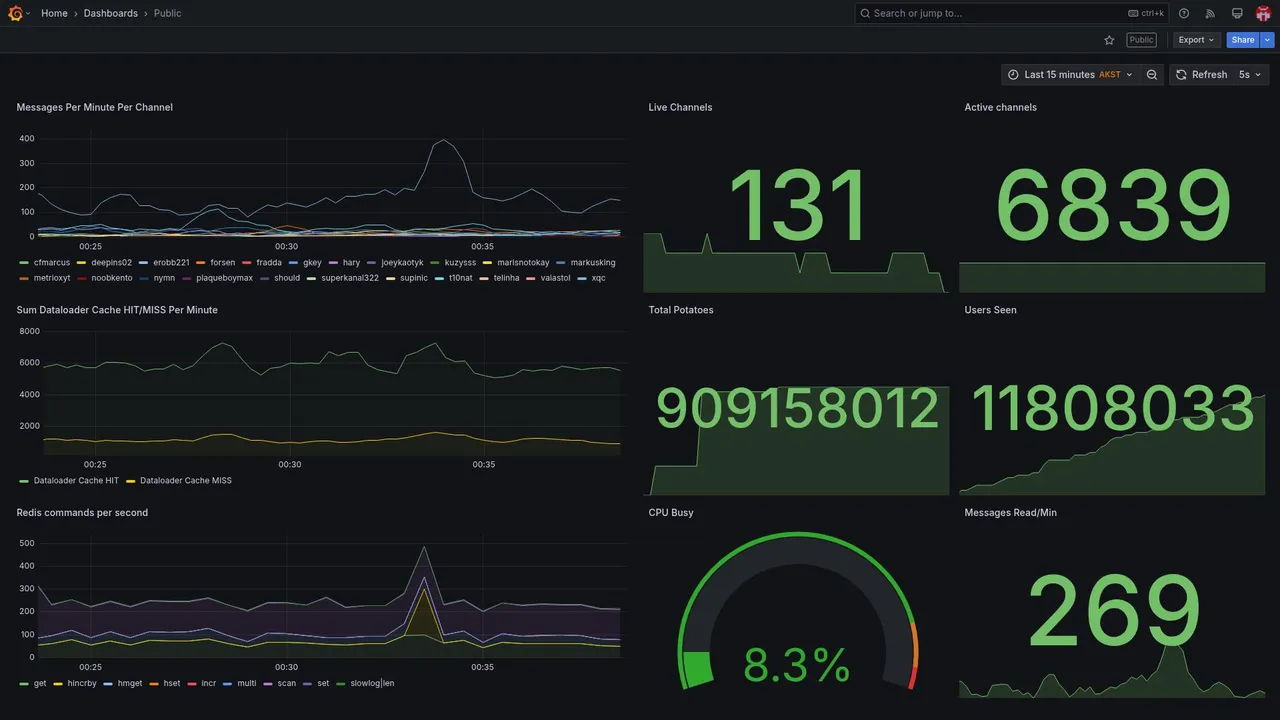Click the blue Share button
The image size is (1280, 720).
[x=1243, y=40]
